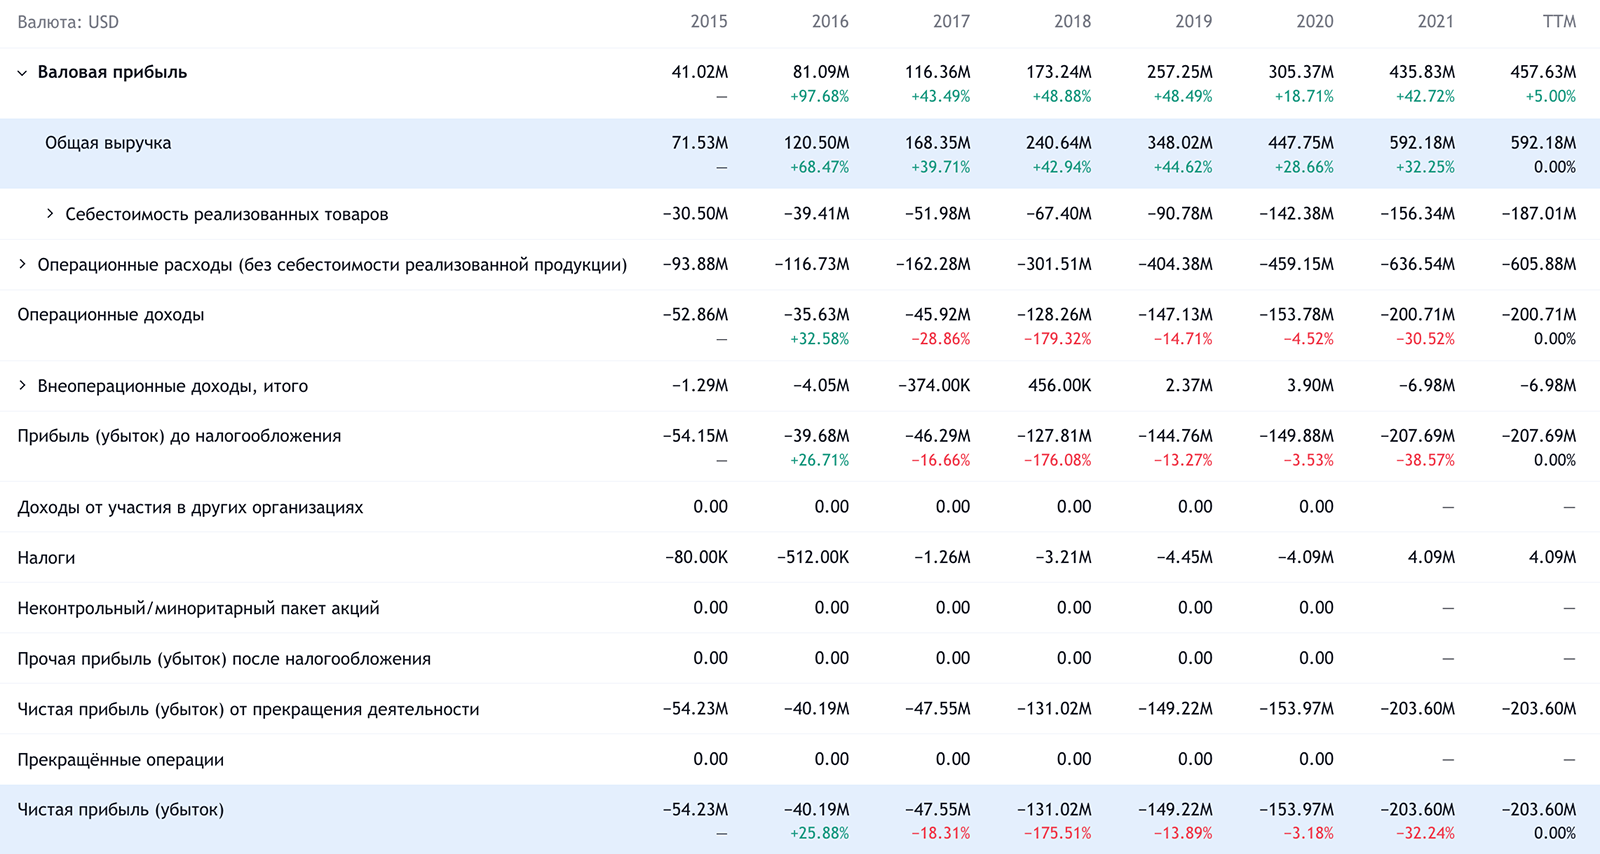Click the 2019 column header

1193,22
